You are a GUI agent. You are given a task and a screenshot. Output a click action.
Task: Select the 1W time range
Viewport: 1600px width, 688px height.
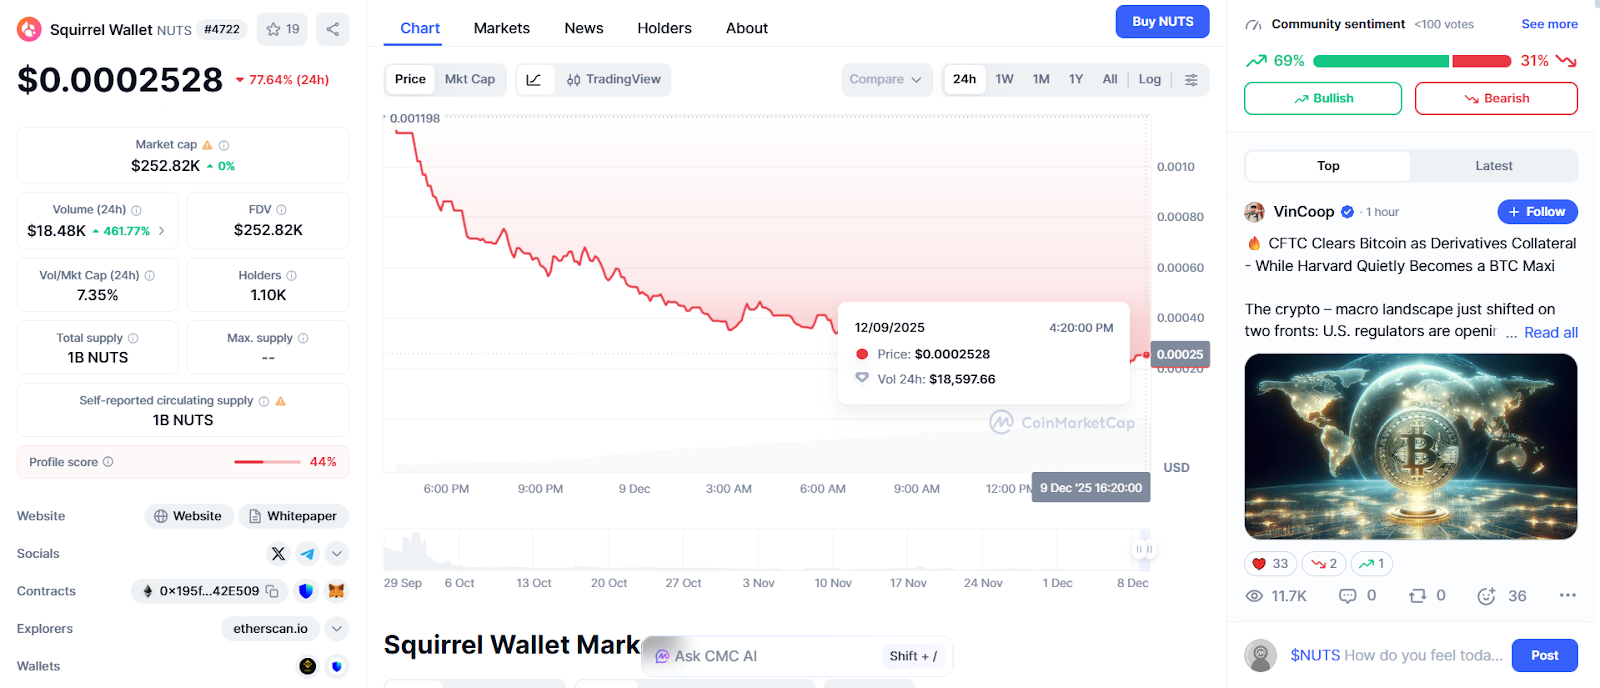click(1005, 79)
